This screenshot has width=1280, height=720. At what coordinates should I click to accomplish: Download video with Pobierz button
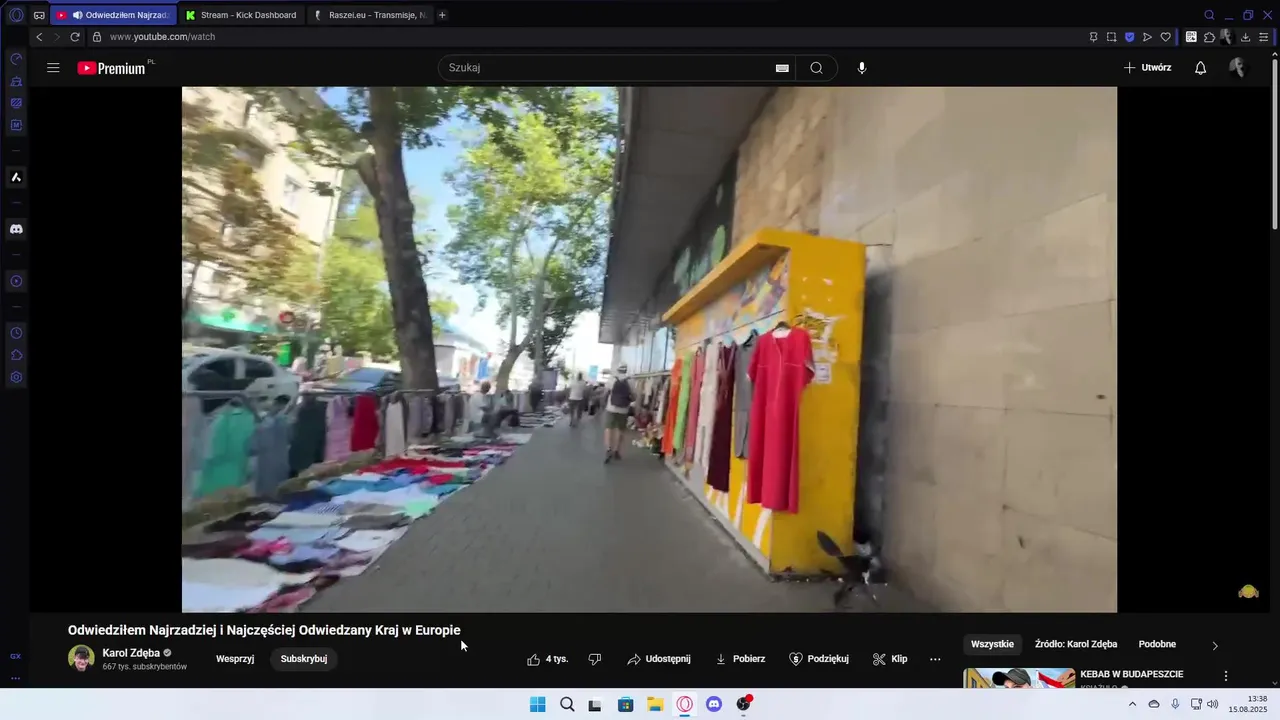coord(740,659)
